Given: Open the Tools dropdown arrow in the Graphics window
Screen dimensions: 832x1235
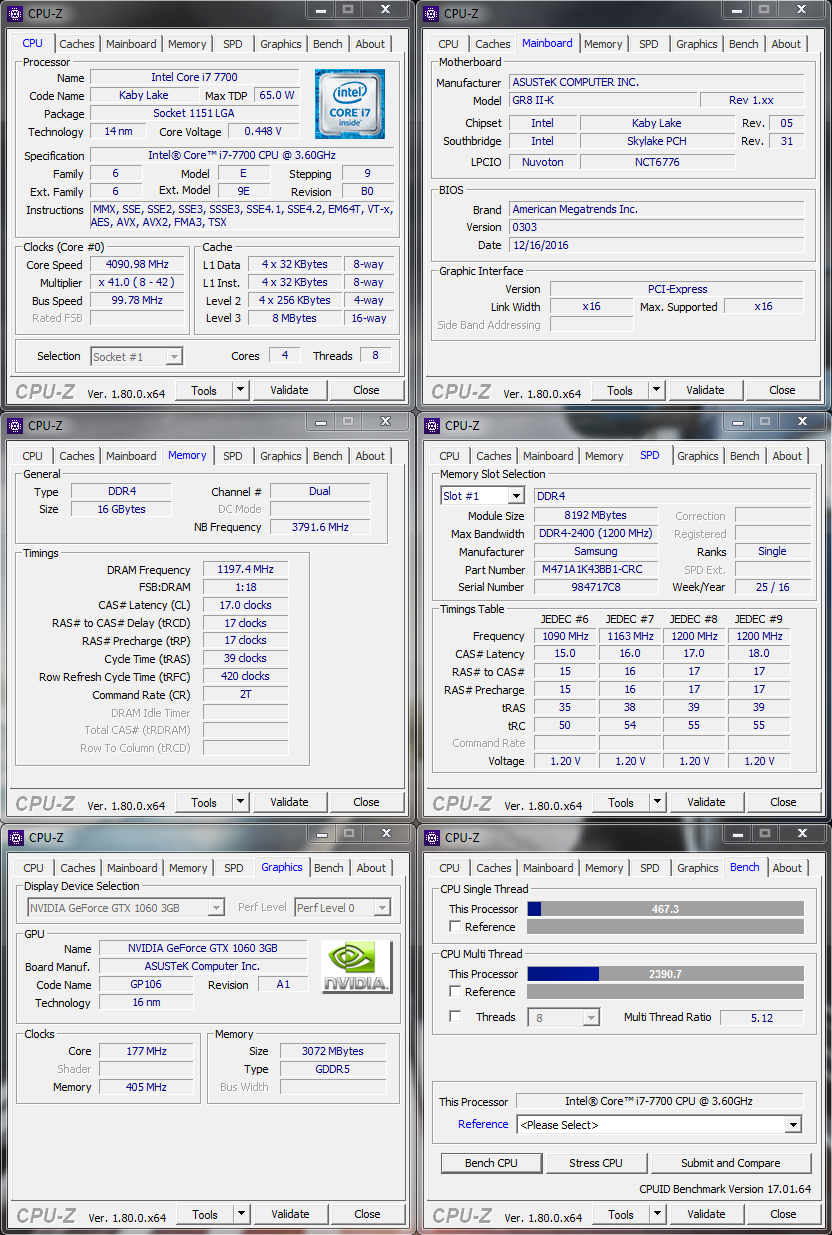Looking at the screenshot, I should click(x=240, y=1214).
